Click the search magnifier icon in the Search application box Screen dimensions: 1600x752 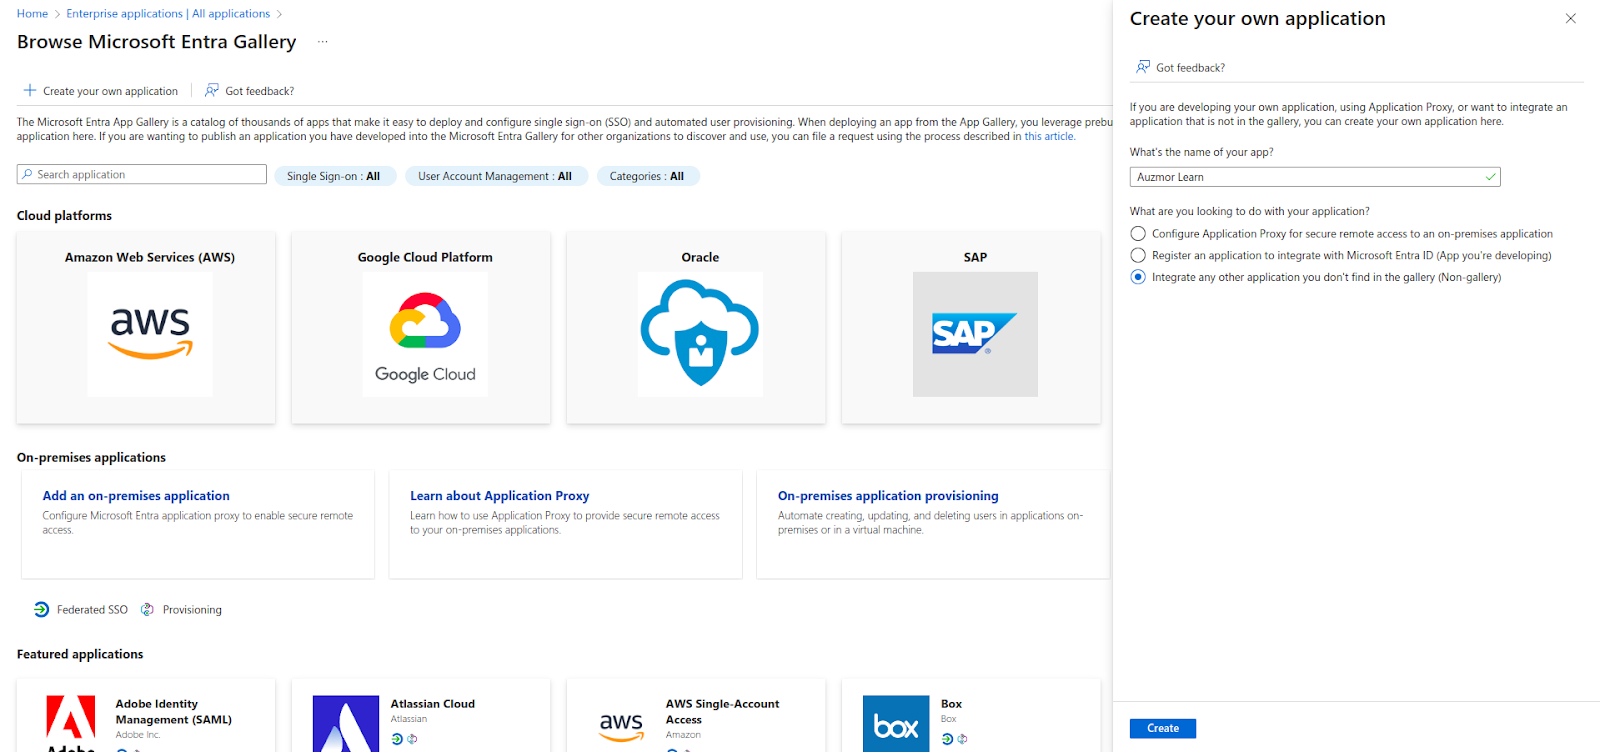click(27, 174)
